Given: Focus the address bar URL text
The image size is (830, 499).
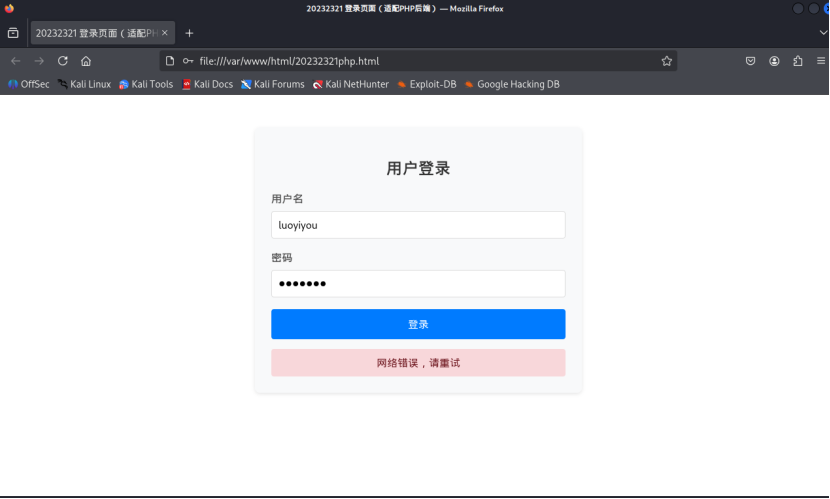Looking at the screenshot, I should click(x=289, y=61).
